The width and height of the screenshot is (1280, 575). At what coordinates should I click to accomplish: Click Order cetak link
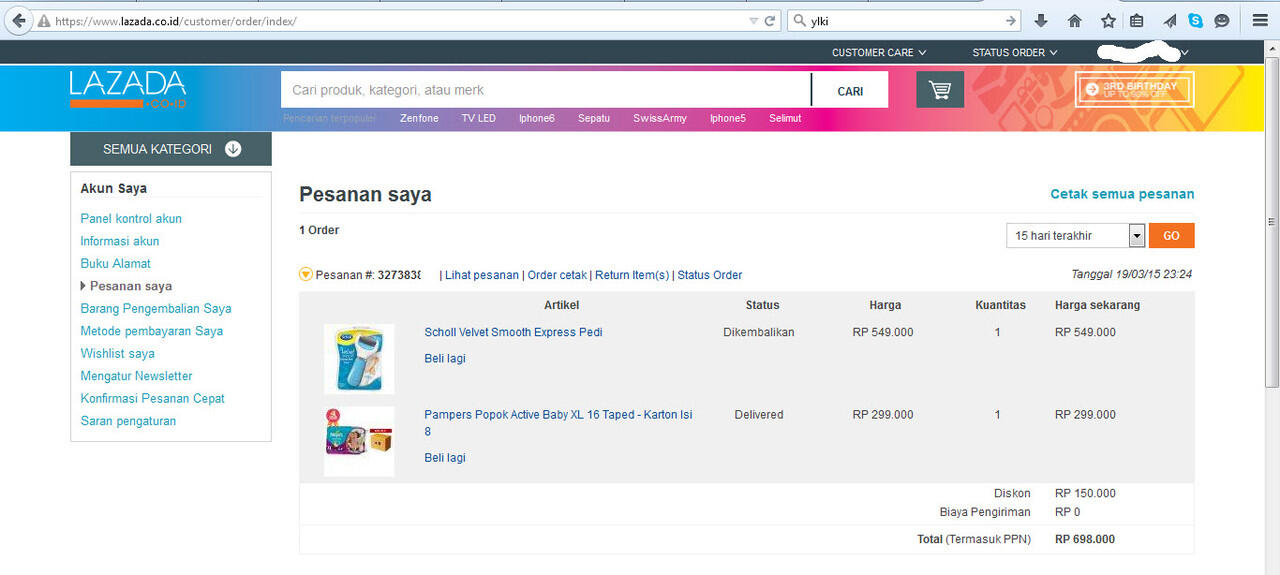click(557, 275)
